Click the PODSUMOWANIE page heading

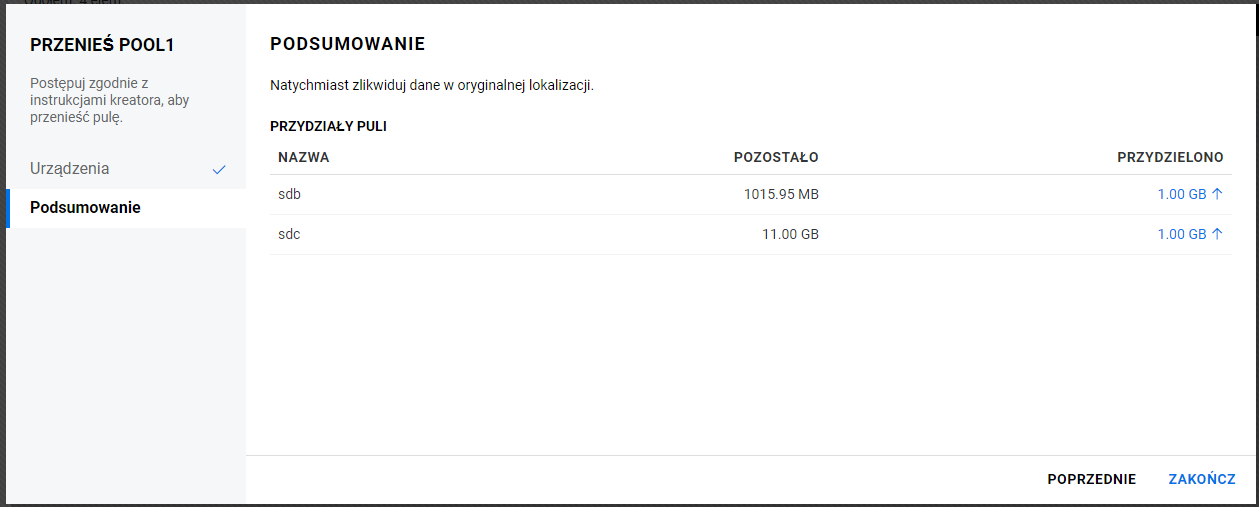348,44
